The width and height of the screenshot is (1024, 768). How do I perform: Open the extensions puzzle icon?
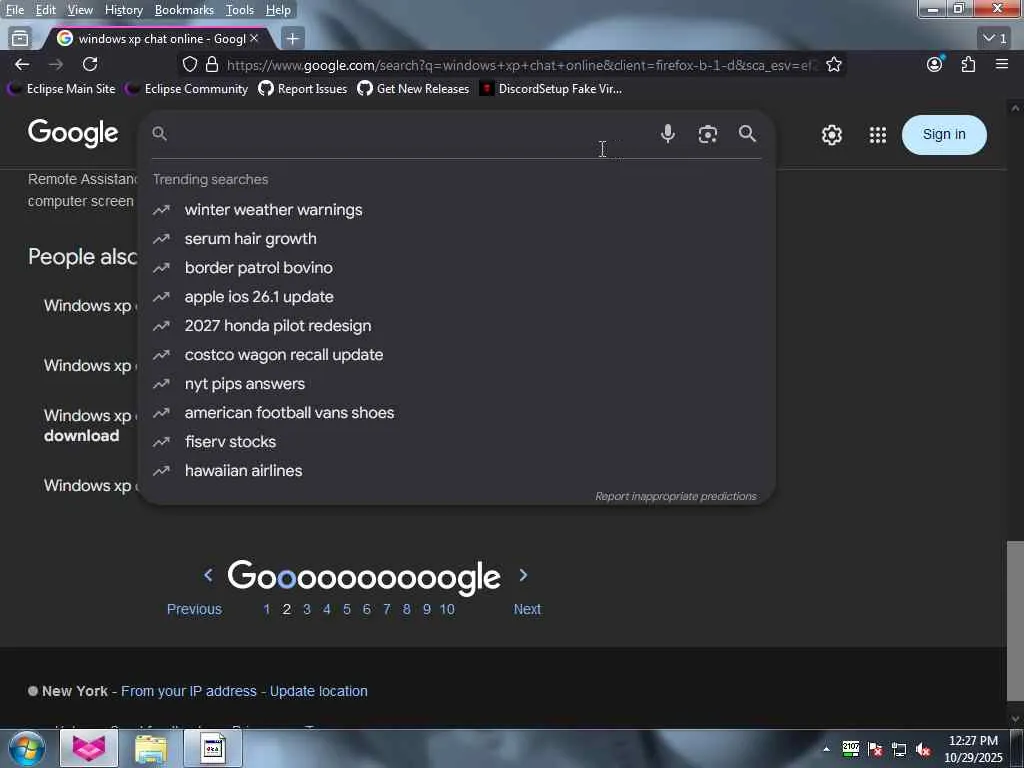click(968, 64)
